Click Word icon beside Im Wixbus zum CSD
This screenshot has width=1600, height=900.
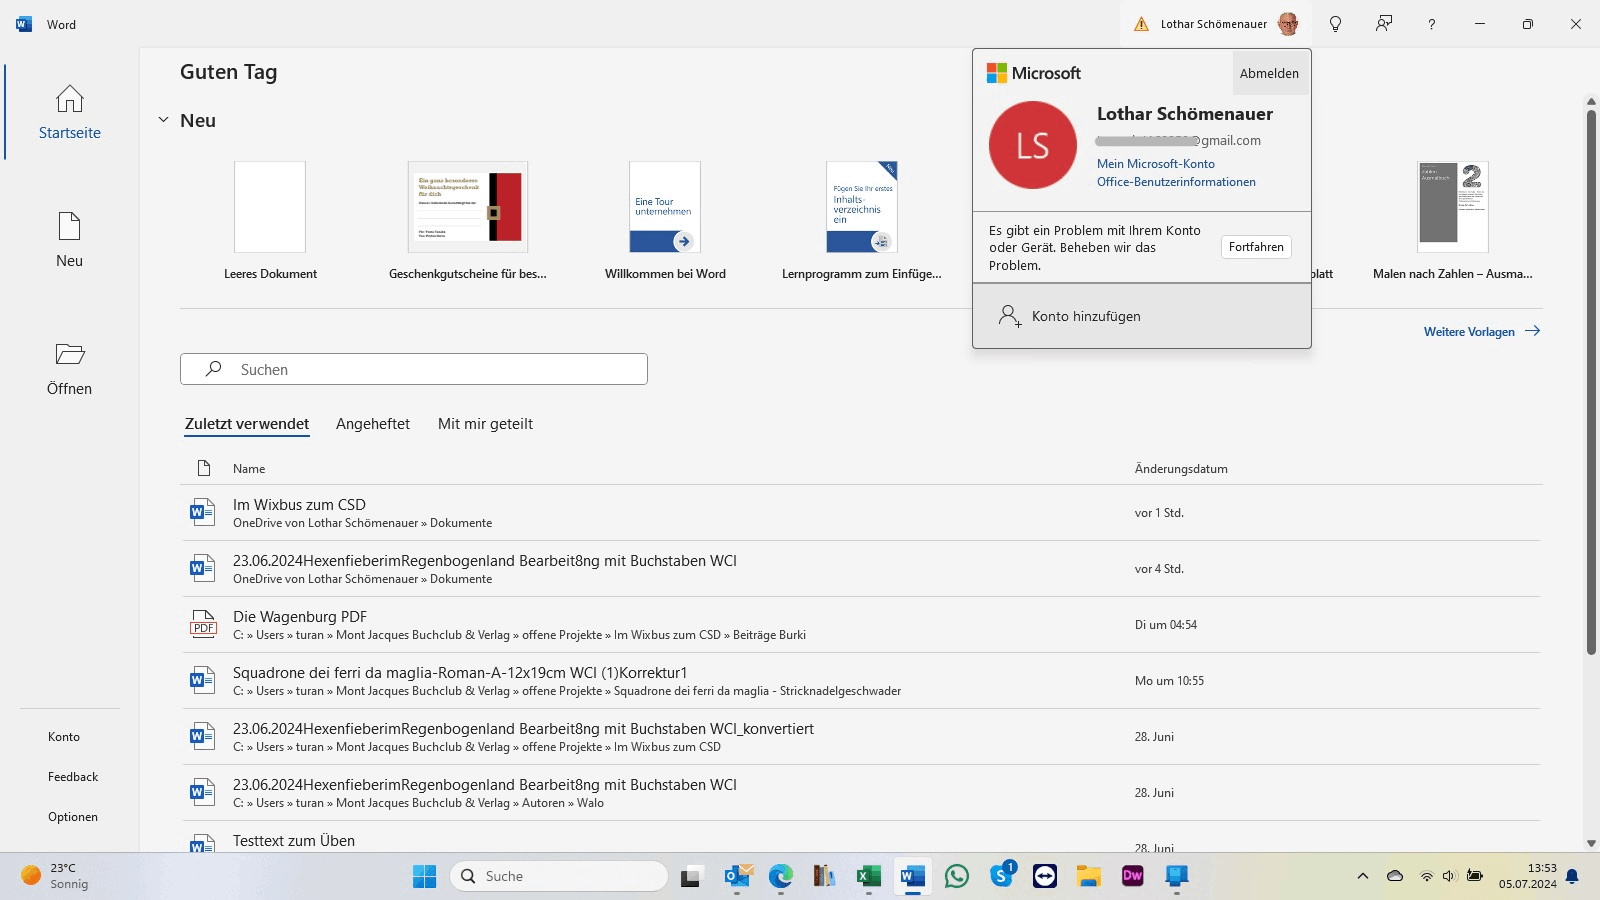click(203, 513)
